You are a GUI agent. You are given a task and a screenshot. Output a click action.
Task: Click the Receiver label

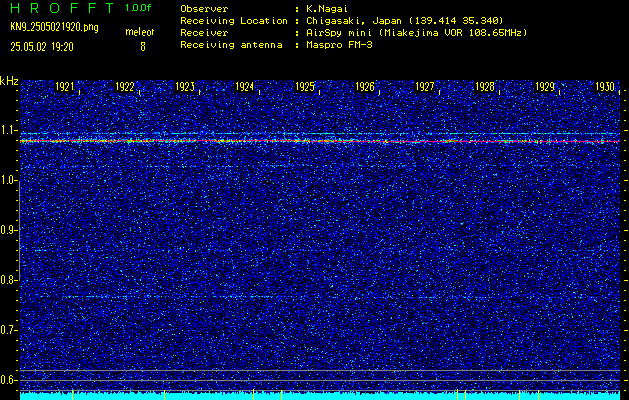click(x=204, y=33)
